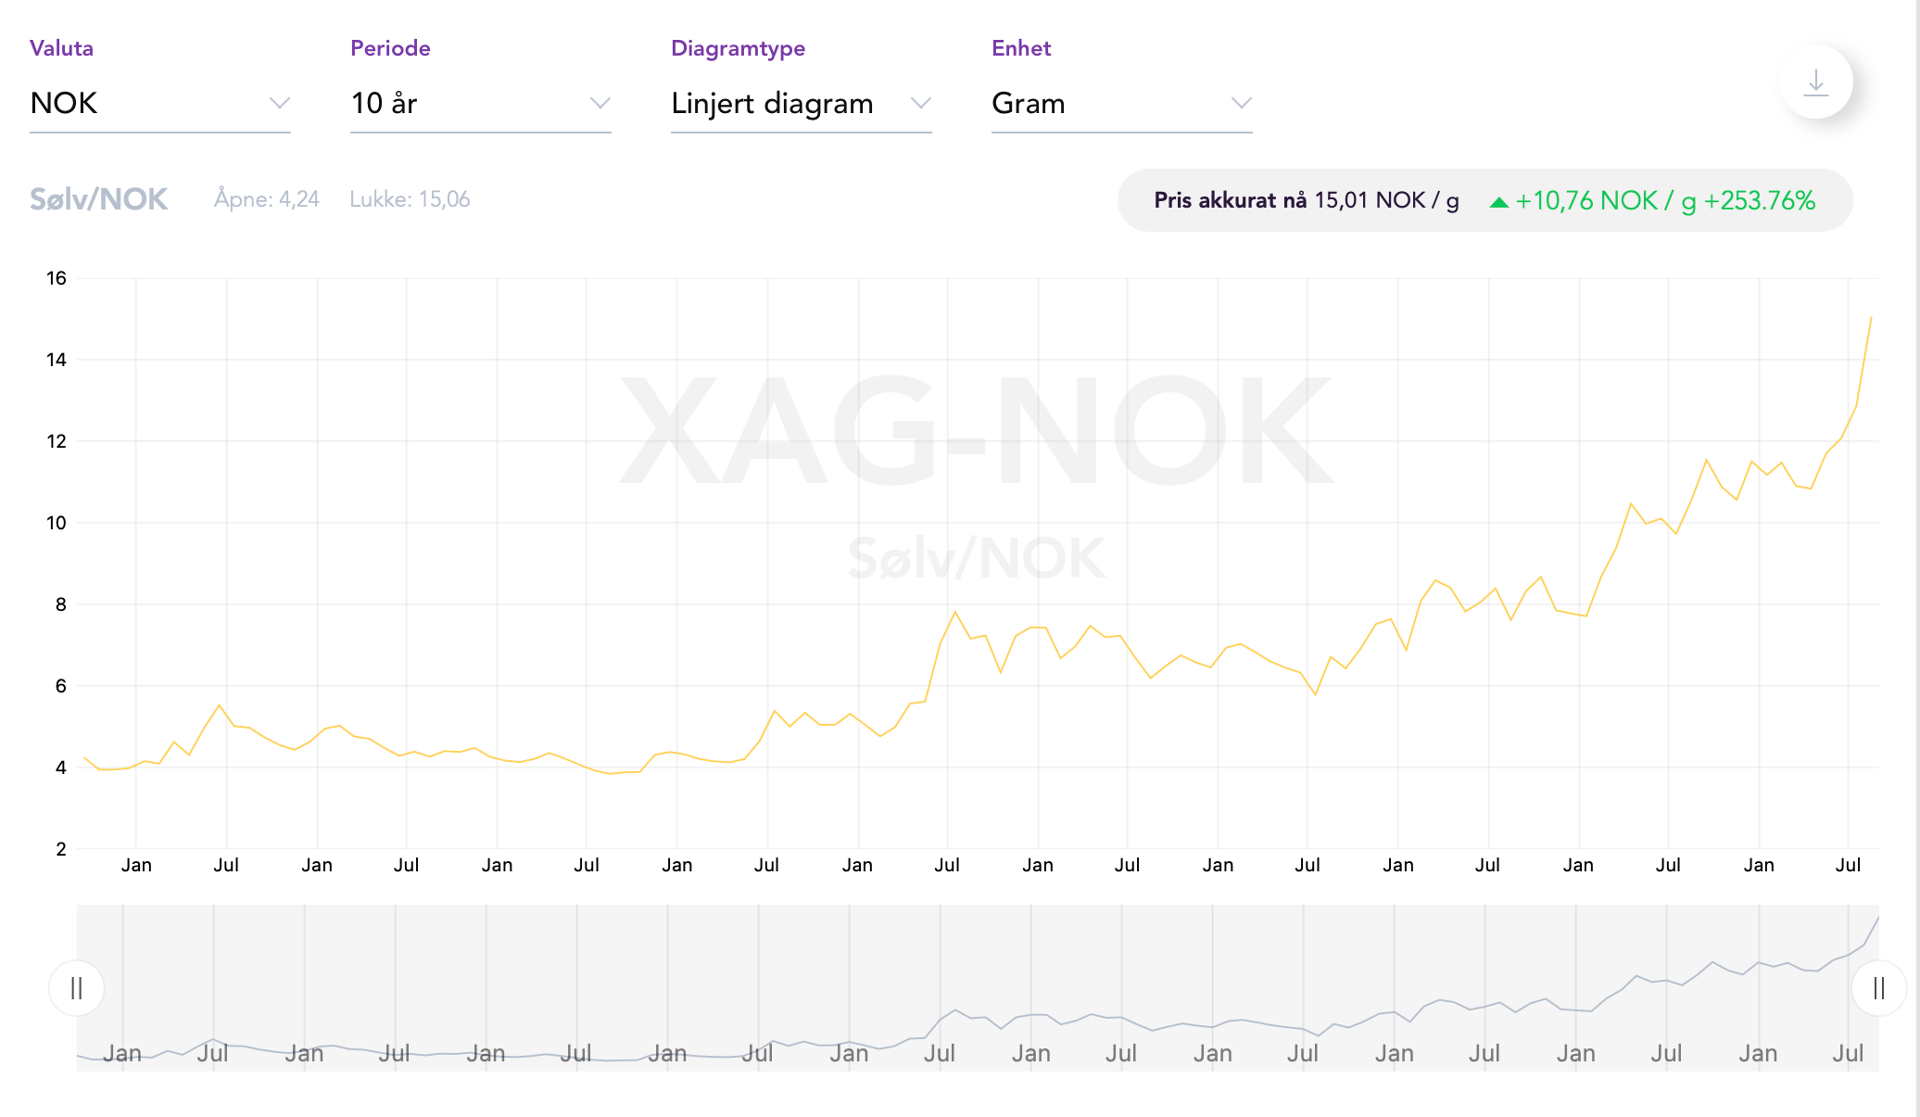Open the Valuta NOK dropdown
The image size is (1920, 1117).
coord(160,103)
